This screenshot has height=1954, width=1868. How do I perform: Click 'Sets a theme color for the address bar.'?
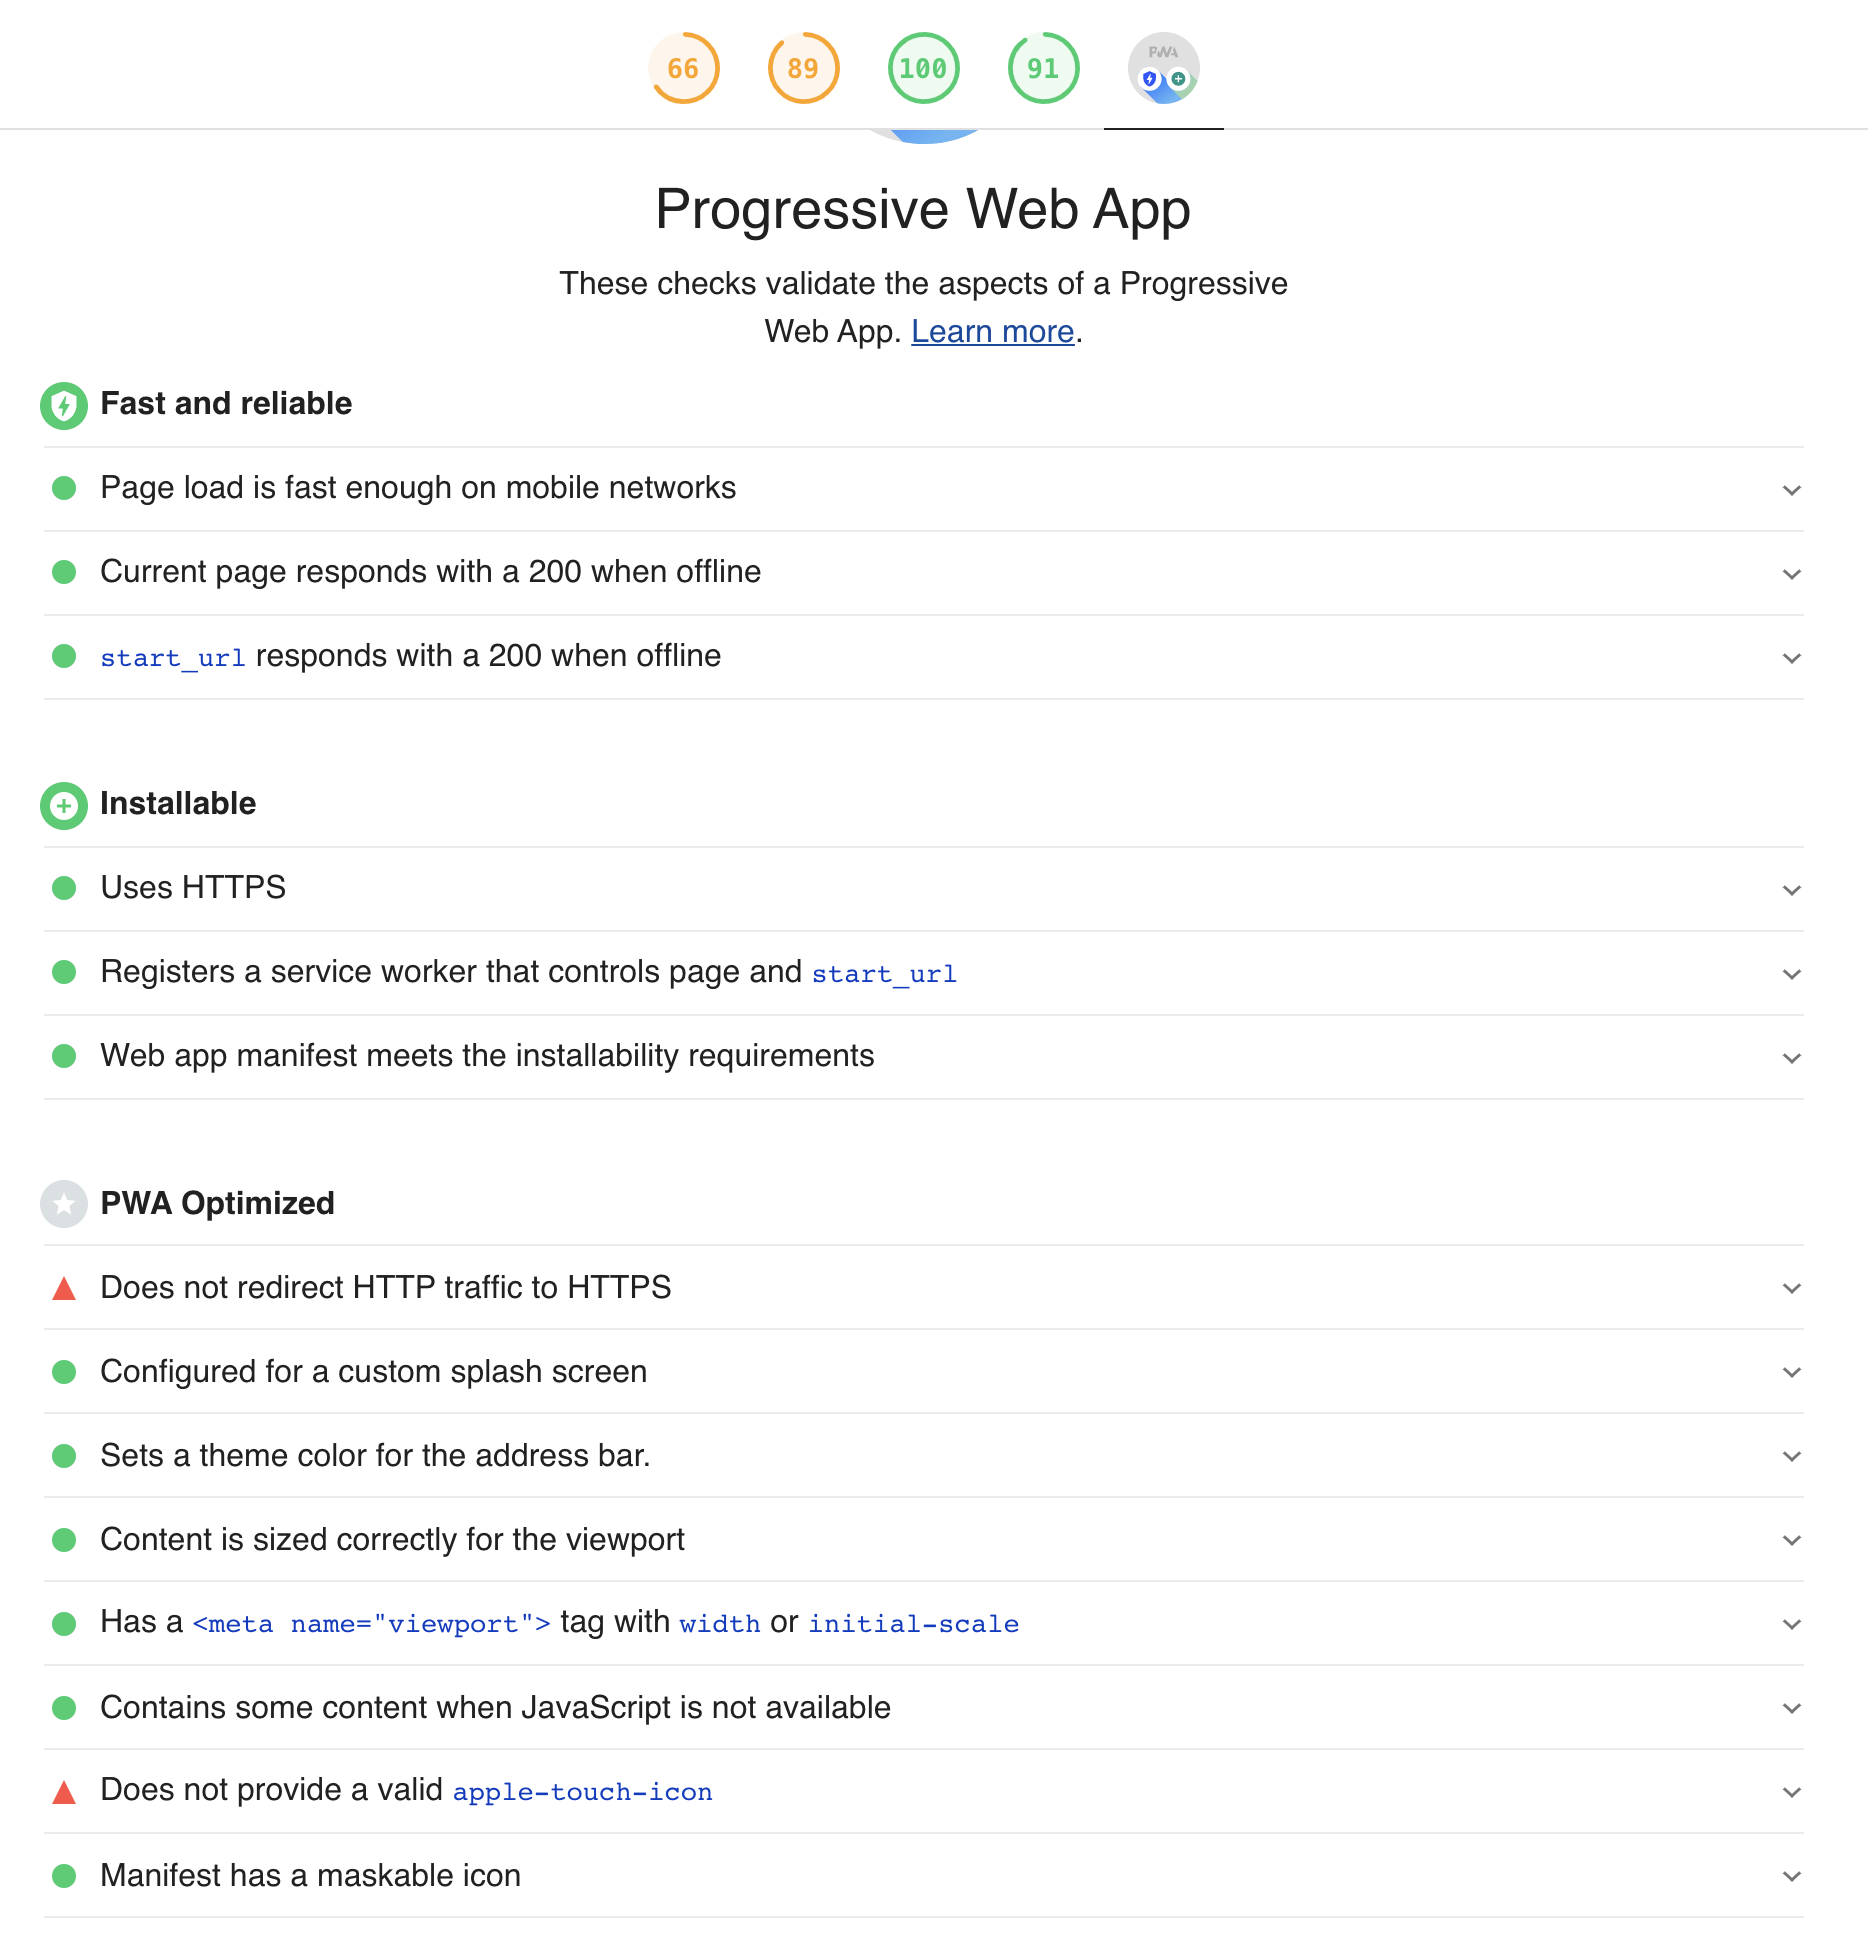point(375,1456)
